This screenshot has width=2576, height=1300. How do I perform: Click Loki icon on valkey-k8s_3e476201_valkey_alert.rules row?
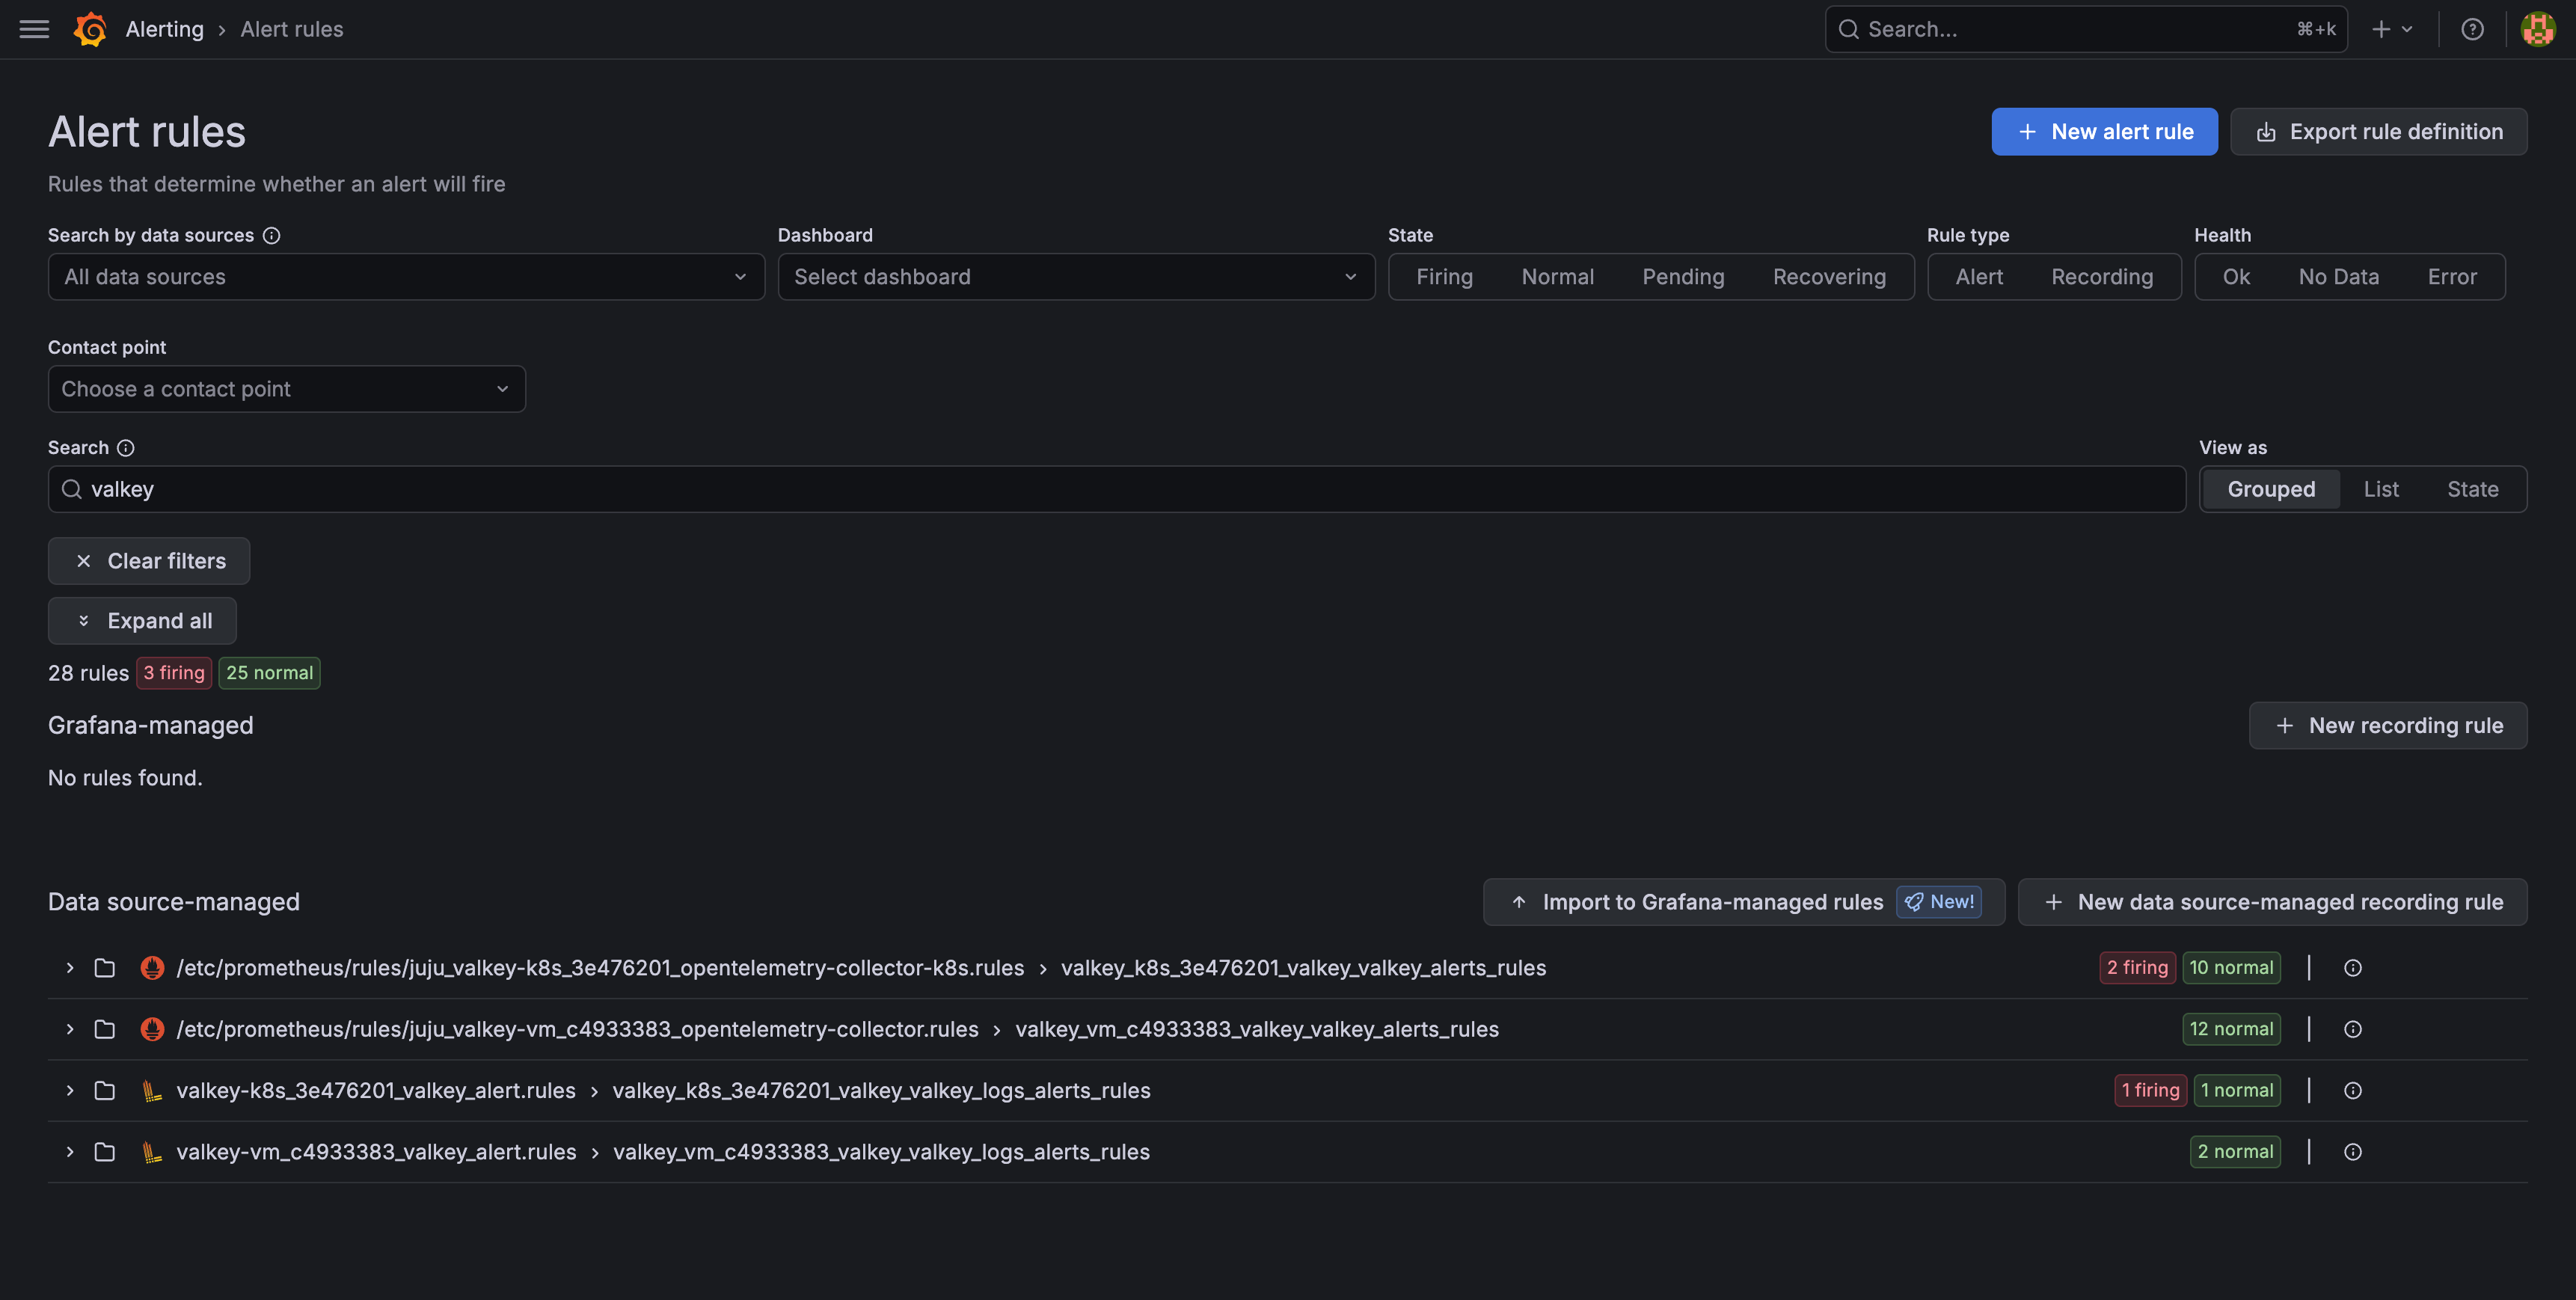click(x=152, y=1090)
